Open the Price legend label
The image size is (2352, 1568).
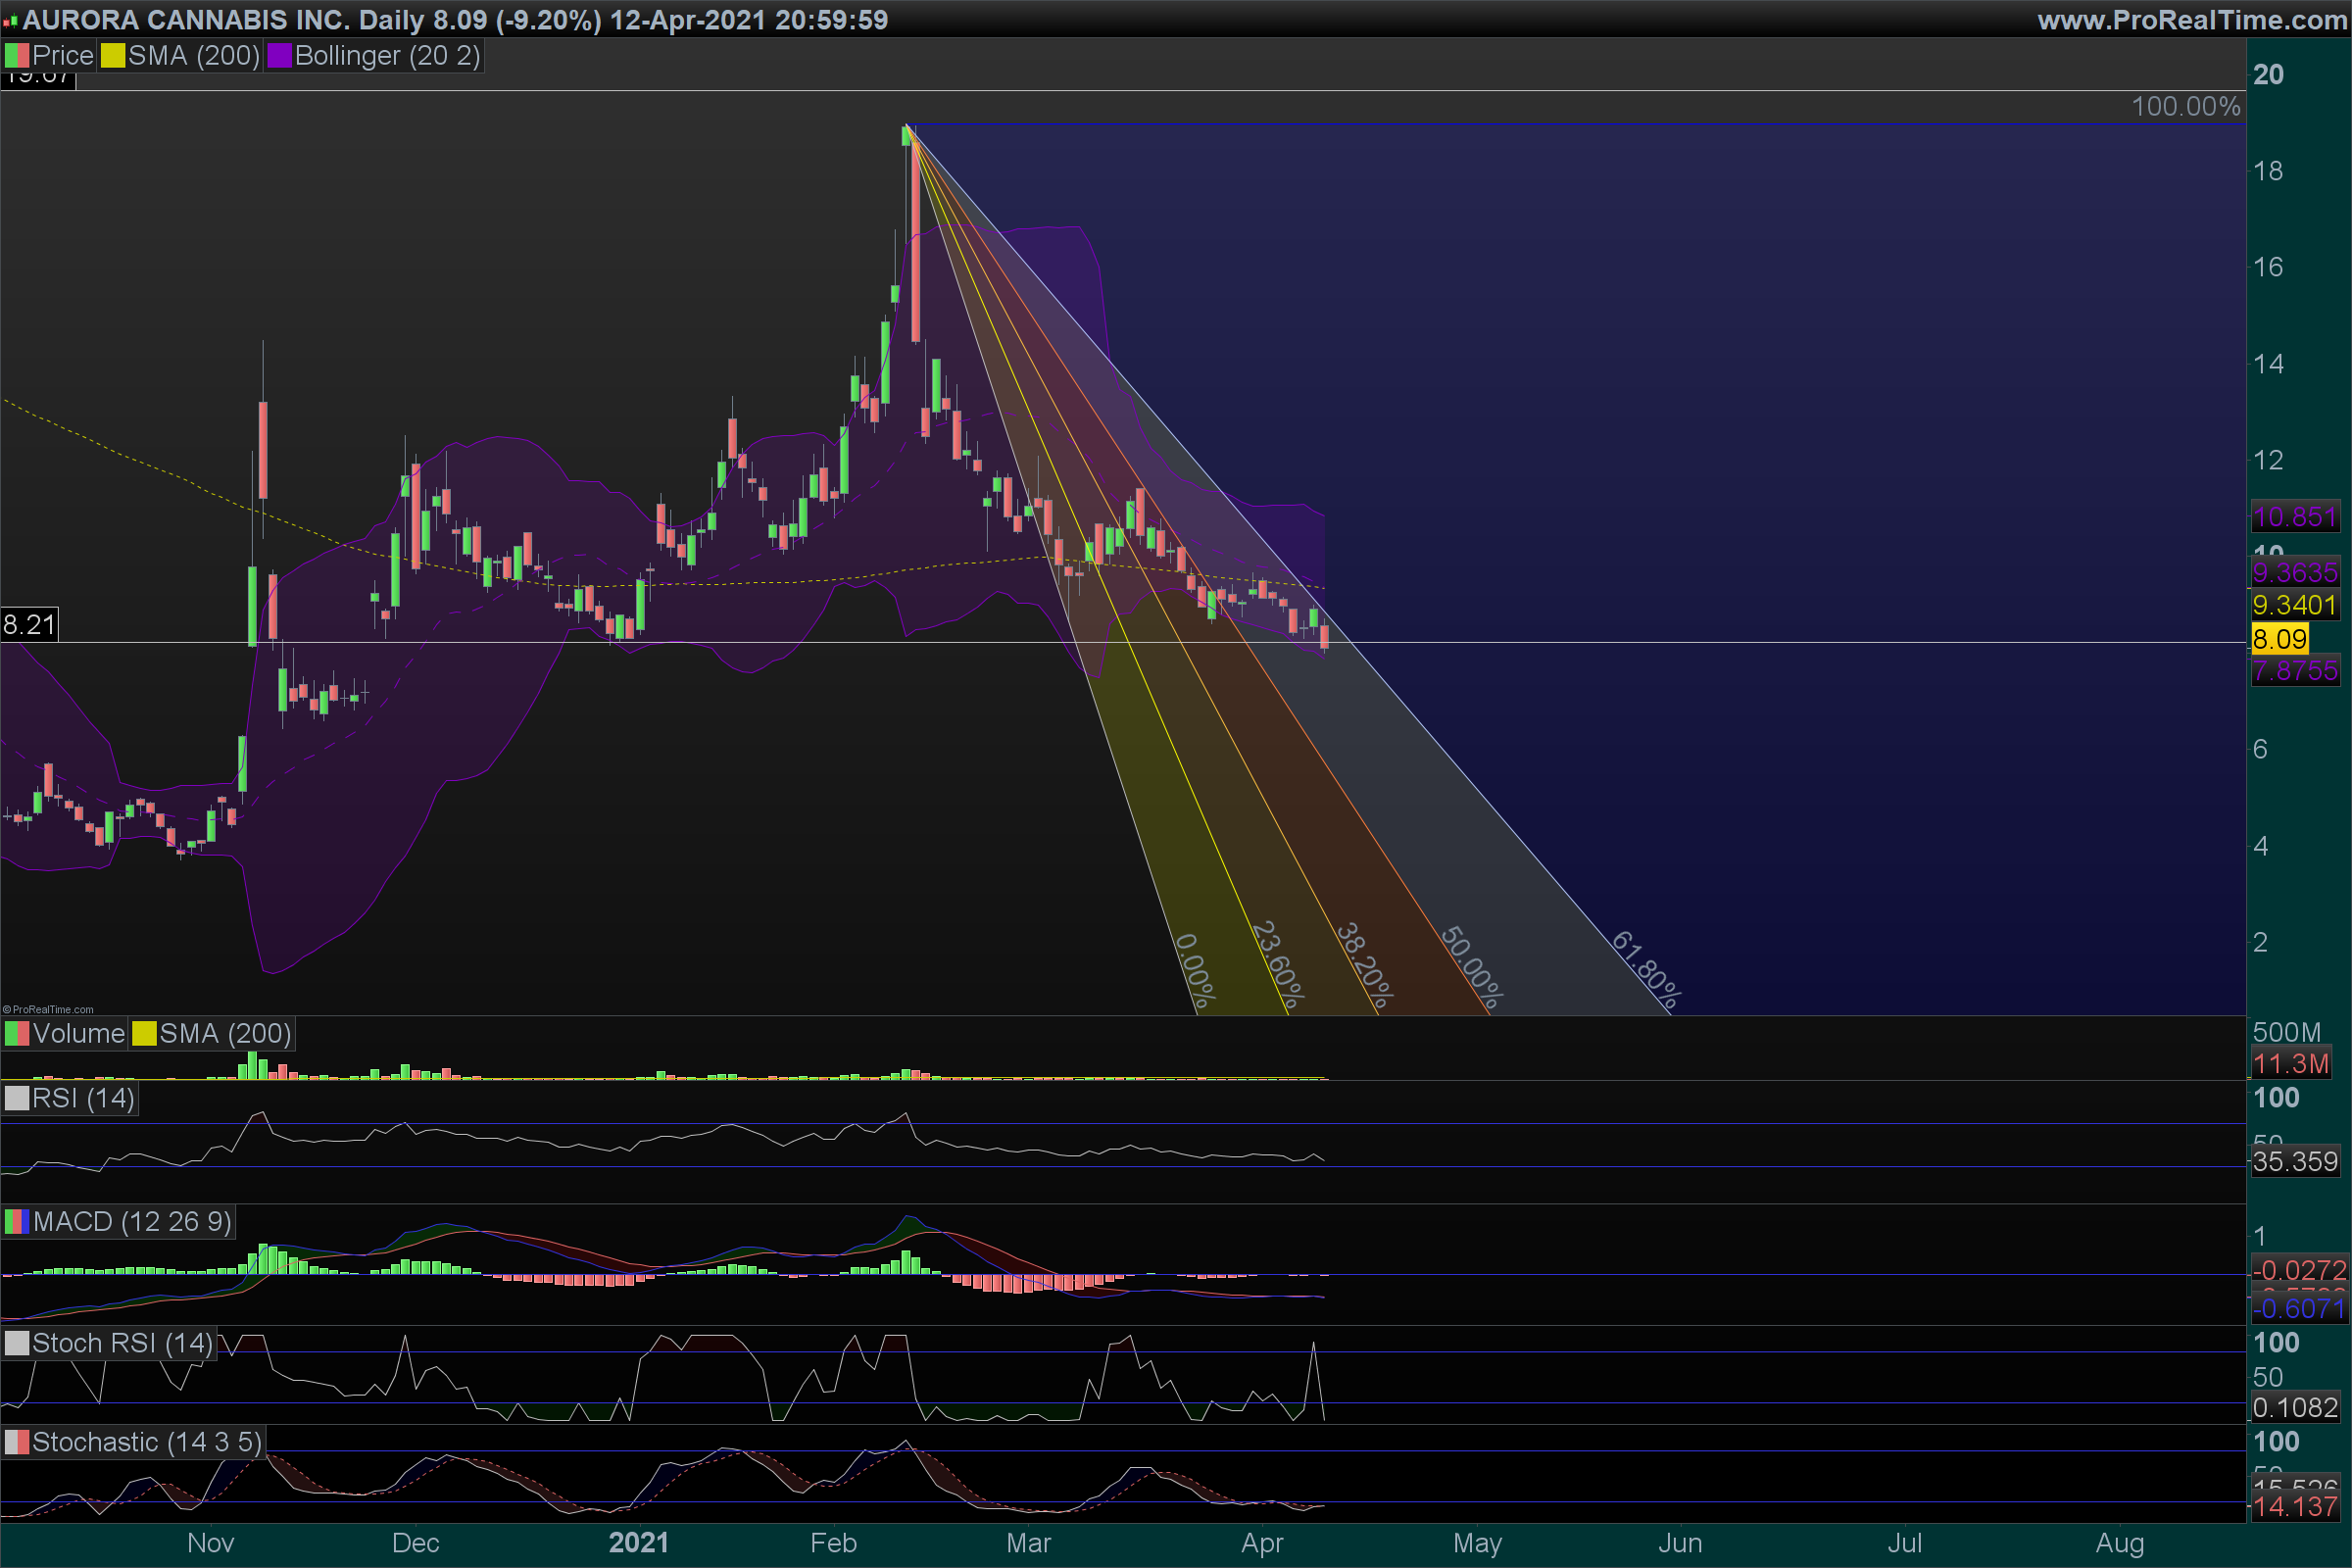[x=63, y=56]
